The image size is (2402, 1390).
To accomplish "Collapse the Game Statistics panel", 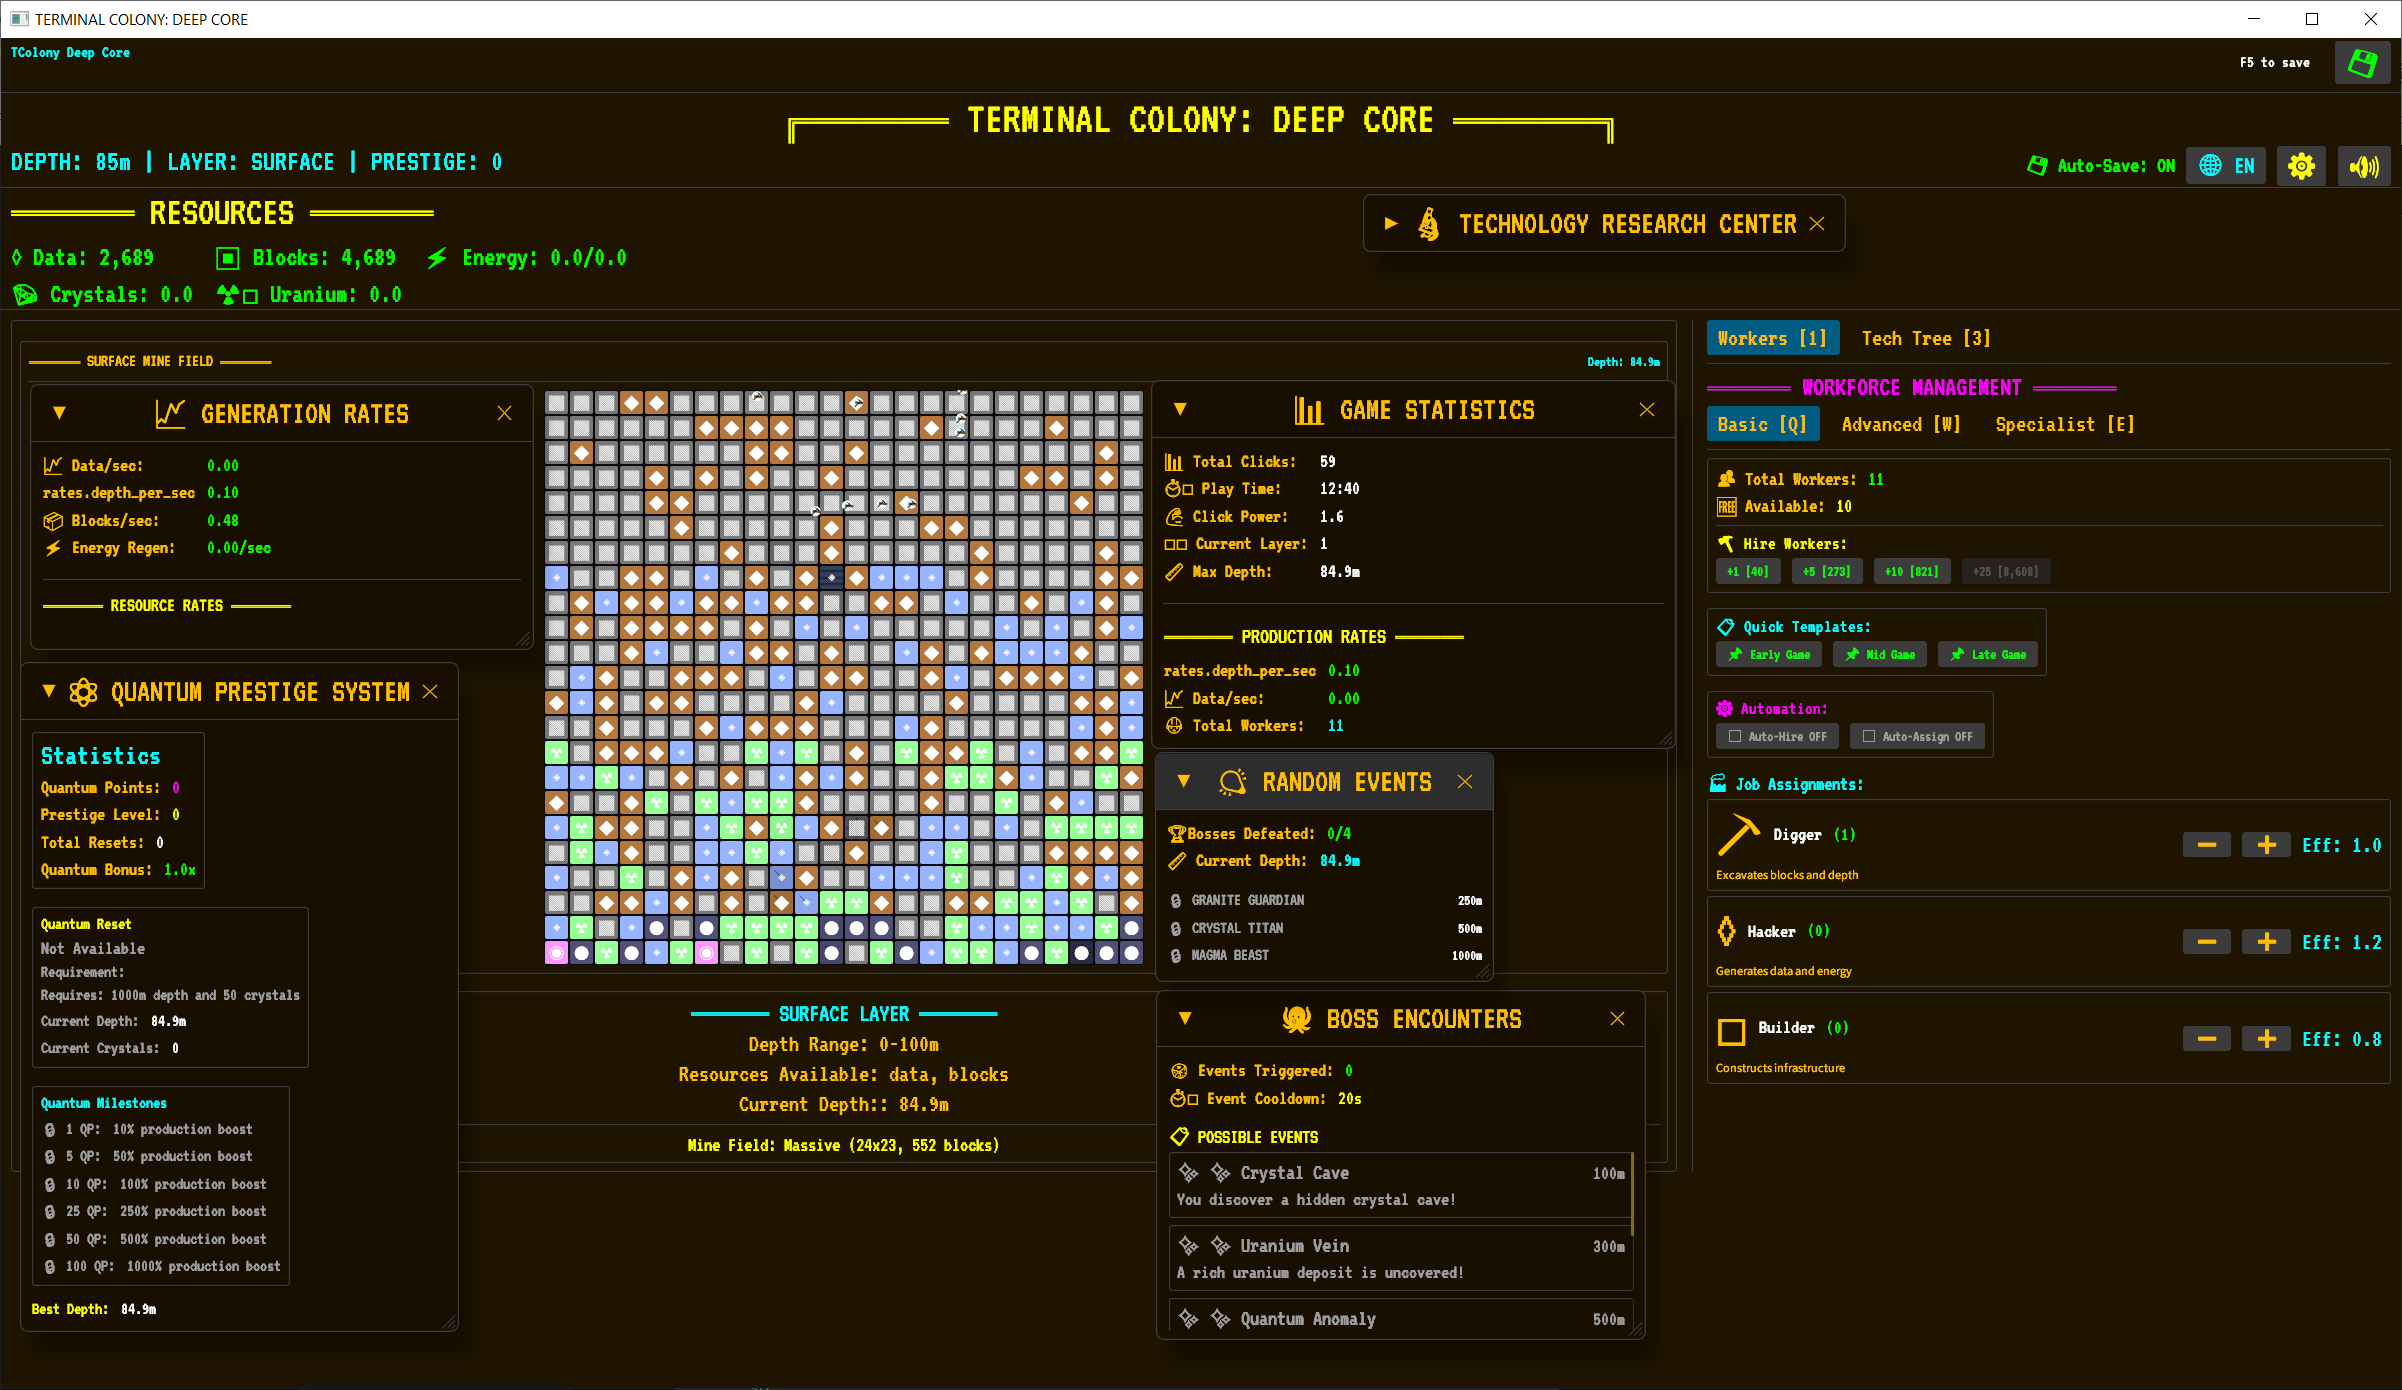I will pos(1180,409).
